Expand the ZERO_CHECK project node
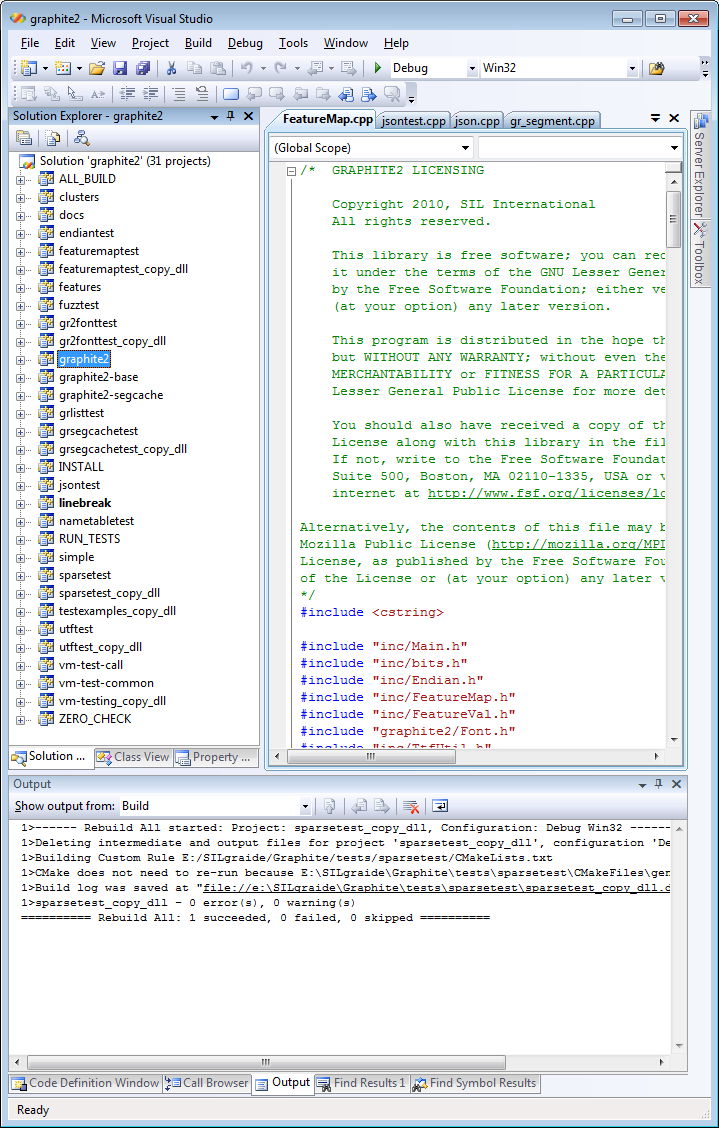 click(x=21, y=719)
